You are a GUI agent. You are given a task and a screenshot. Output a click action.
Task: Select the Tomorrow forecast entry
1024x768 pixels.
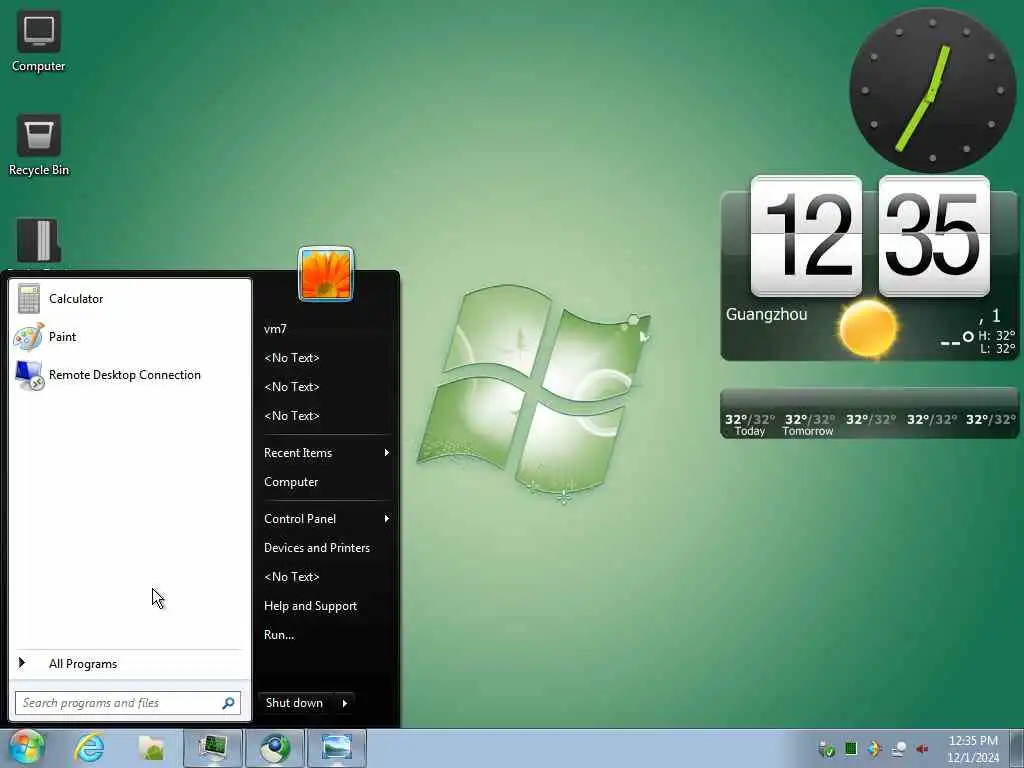tap(808, 424)
